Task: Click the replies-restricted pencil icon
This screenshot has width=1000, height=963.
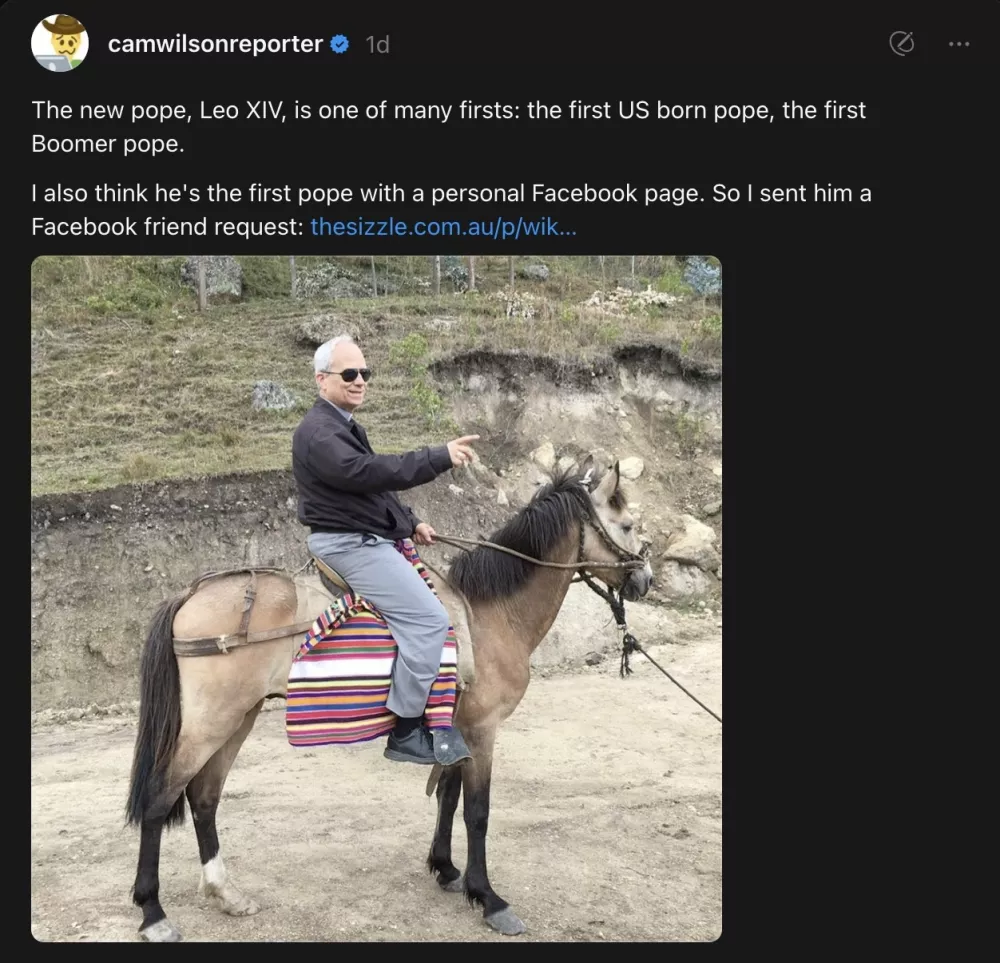Action: (x=901, y=44)
